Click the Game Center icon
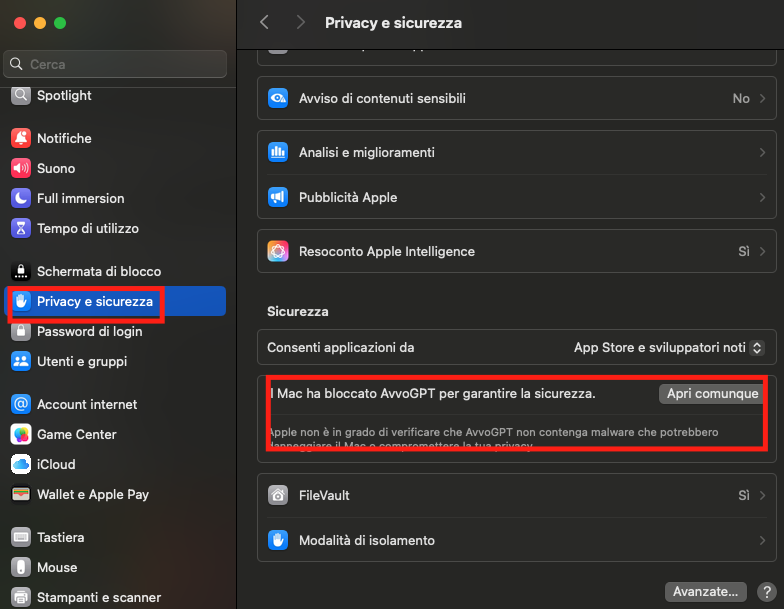This screenshot has height=609, width=784. 21,434
